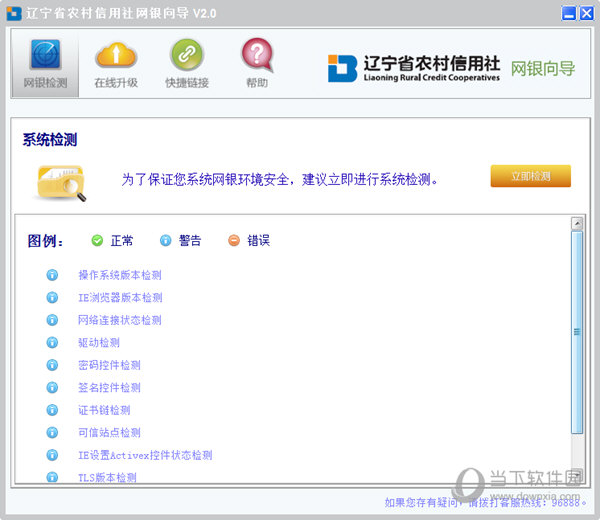Select the 可信站点检测 item
This screenshot has width=600, height=520.
point(109,432)
